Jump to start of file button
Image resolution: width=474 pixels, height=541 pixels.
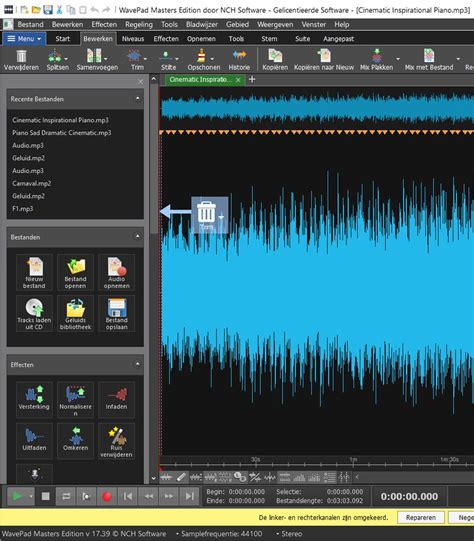(x=128, y=496)
